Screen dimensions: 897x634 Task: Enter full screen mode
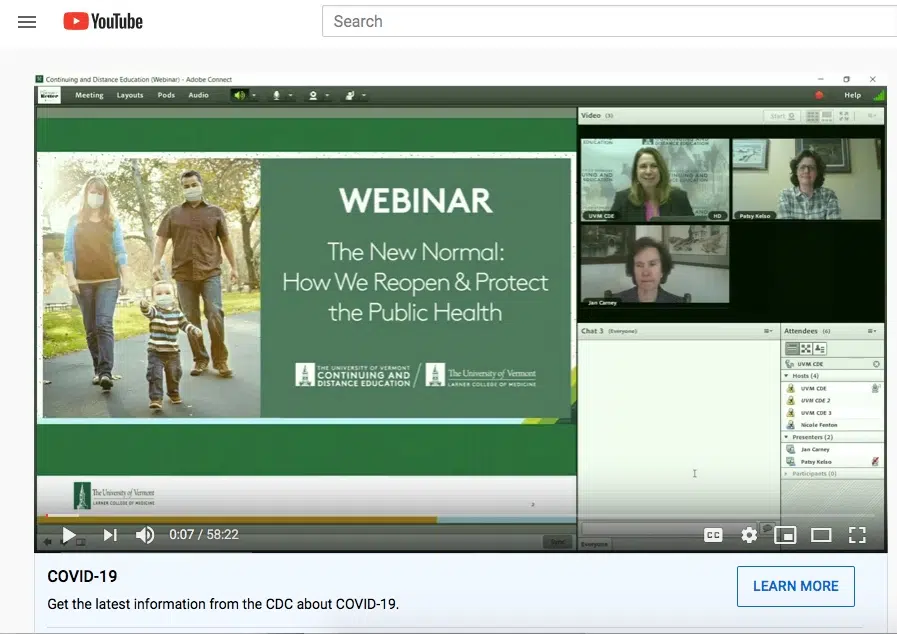pyautogui.click(x=857, y=535)
